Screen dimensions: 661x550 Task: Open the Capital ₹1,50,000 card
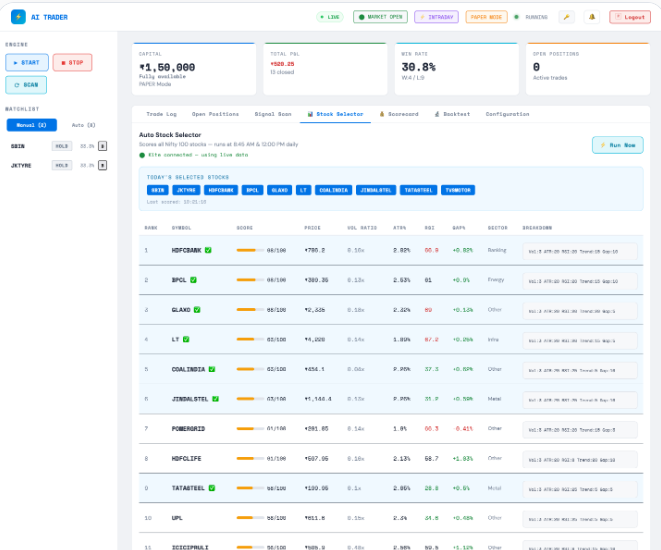tap(194, 69)
